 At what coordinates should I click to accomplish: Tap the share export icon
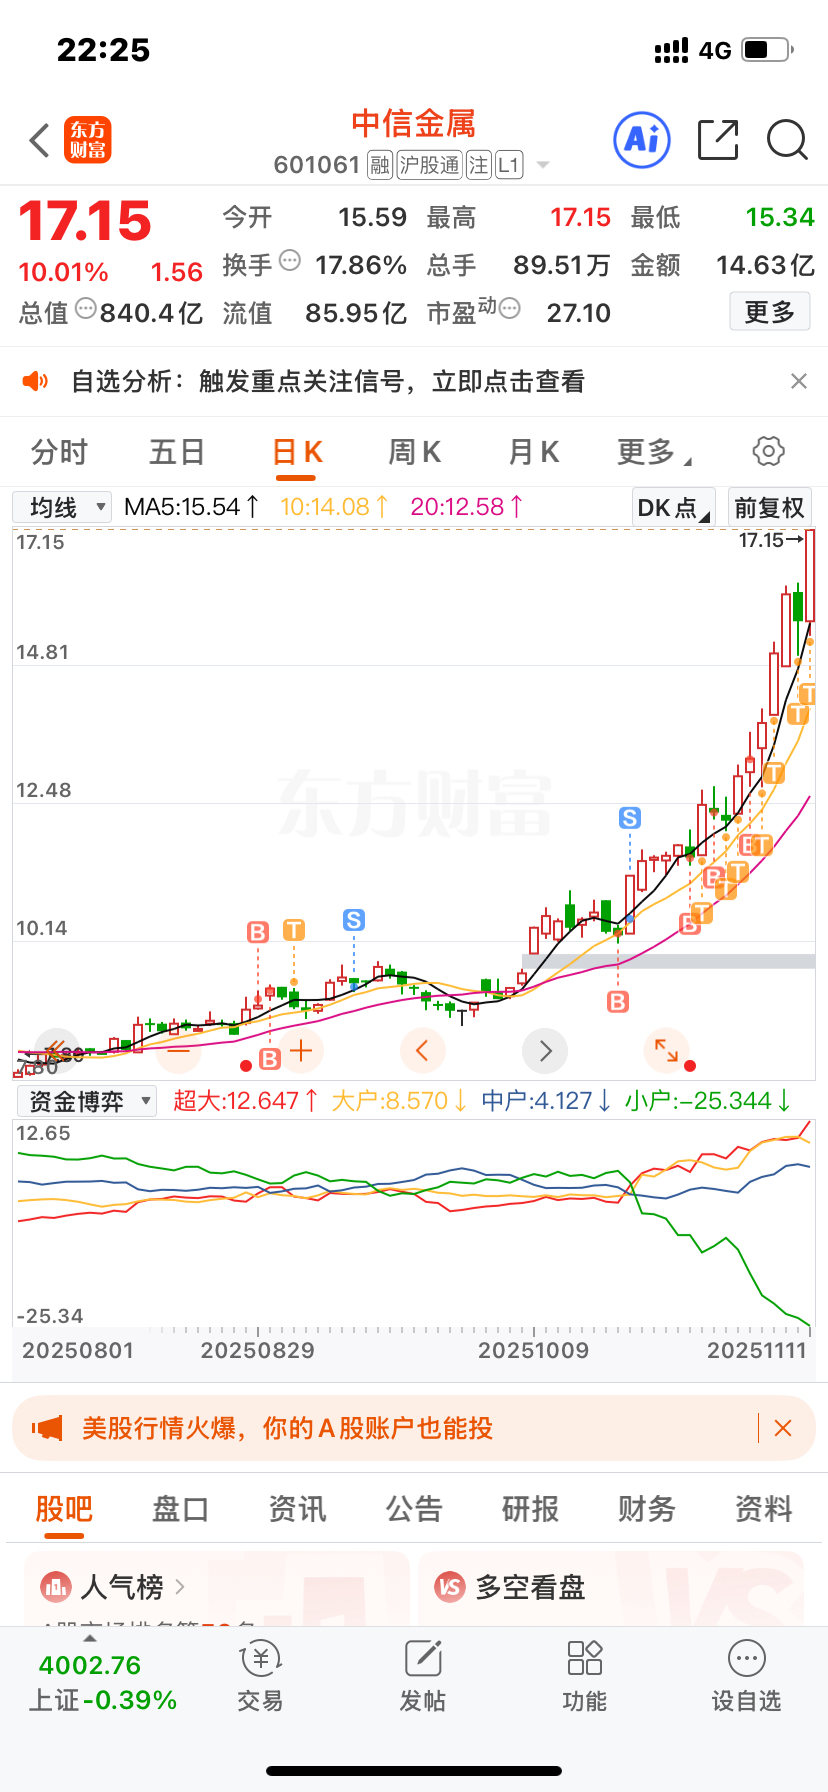point(718,140)
